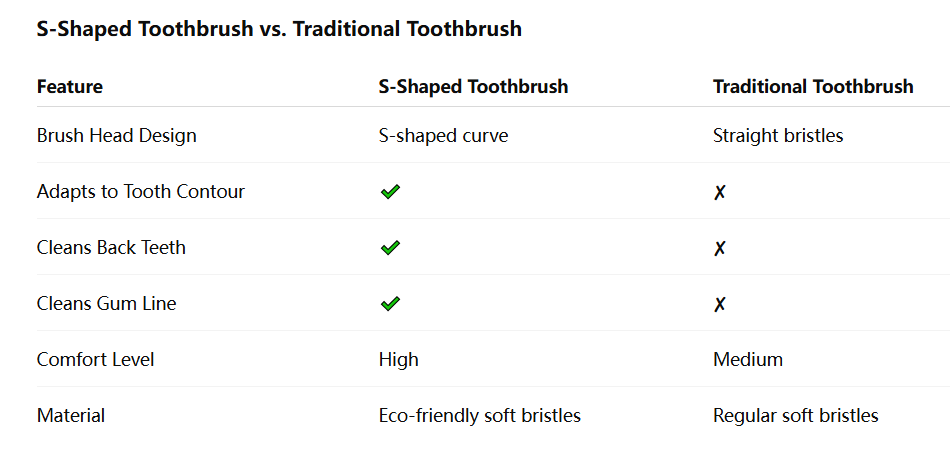Click the Straight bristles cell
950x461 pixels.
(x=778, y=135)
